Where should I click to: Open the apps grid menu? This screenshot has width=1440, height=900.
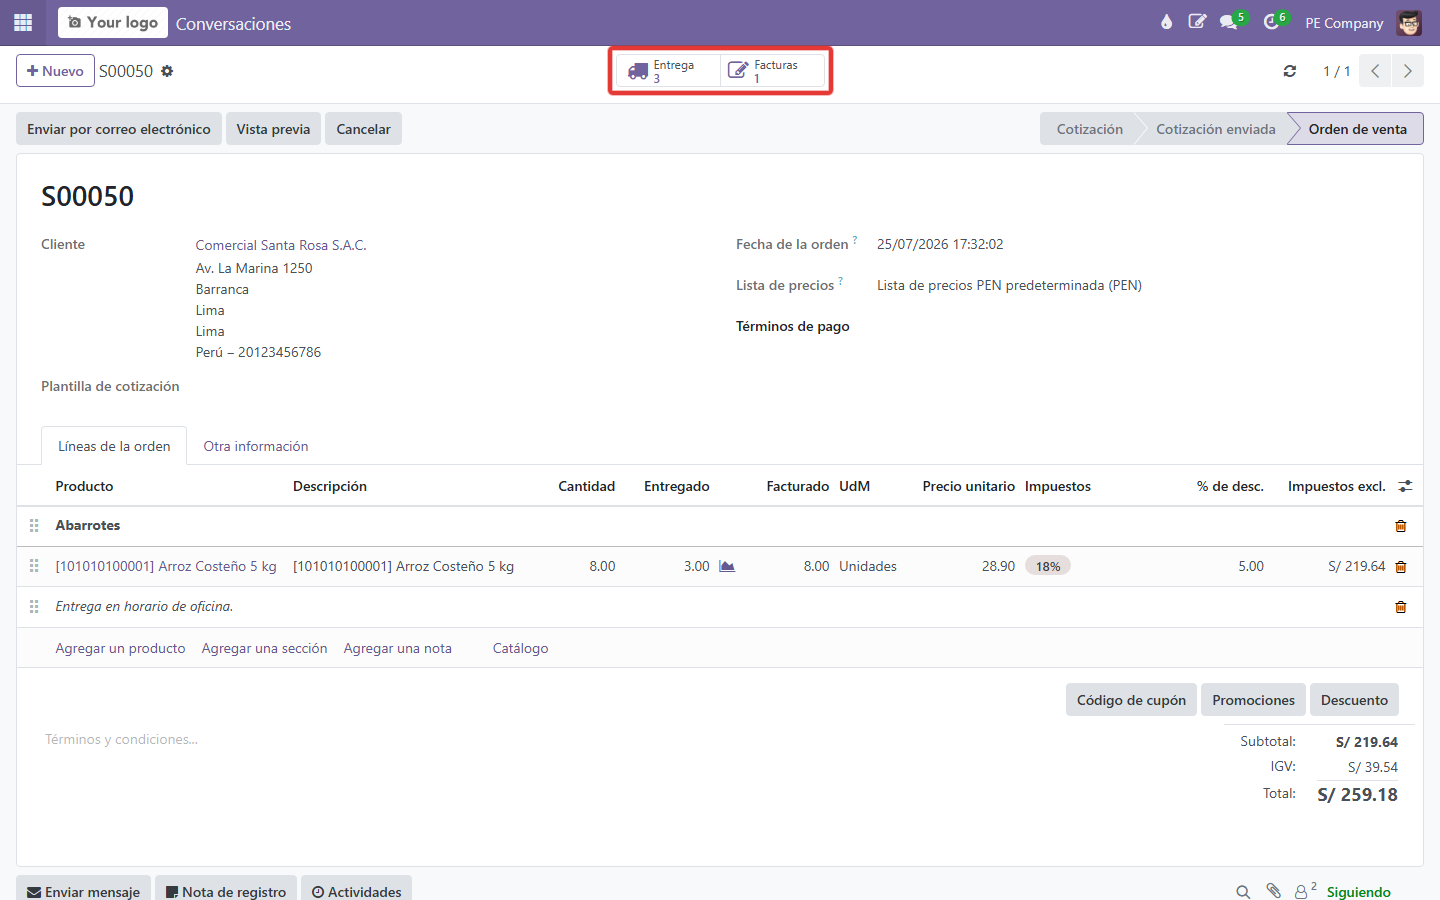click(23, 22)
